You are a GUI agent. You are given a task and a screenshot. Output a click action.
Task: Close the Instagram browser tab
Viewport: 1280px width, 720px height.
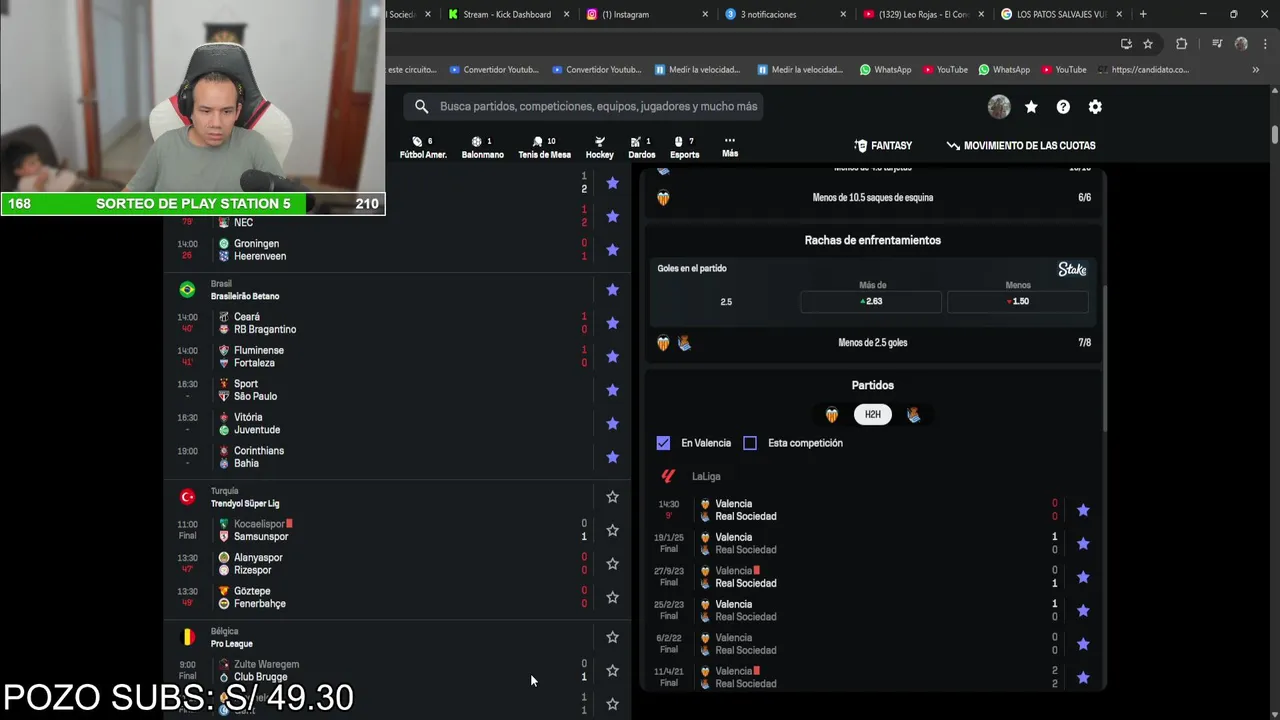(x=705, y=14)
